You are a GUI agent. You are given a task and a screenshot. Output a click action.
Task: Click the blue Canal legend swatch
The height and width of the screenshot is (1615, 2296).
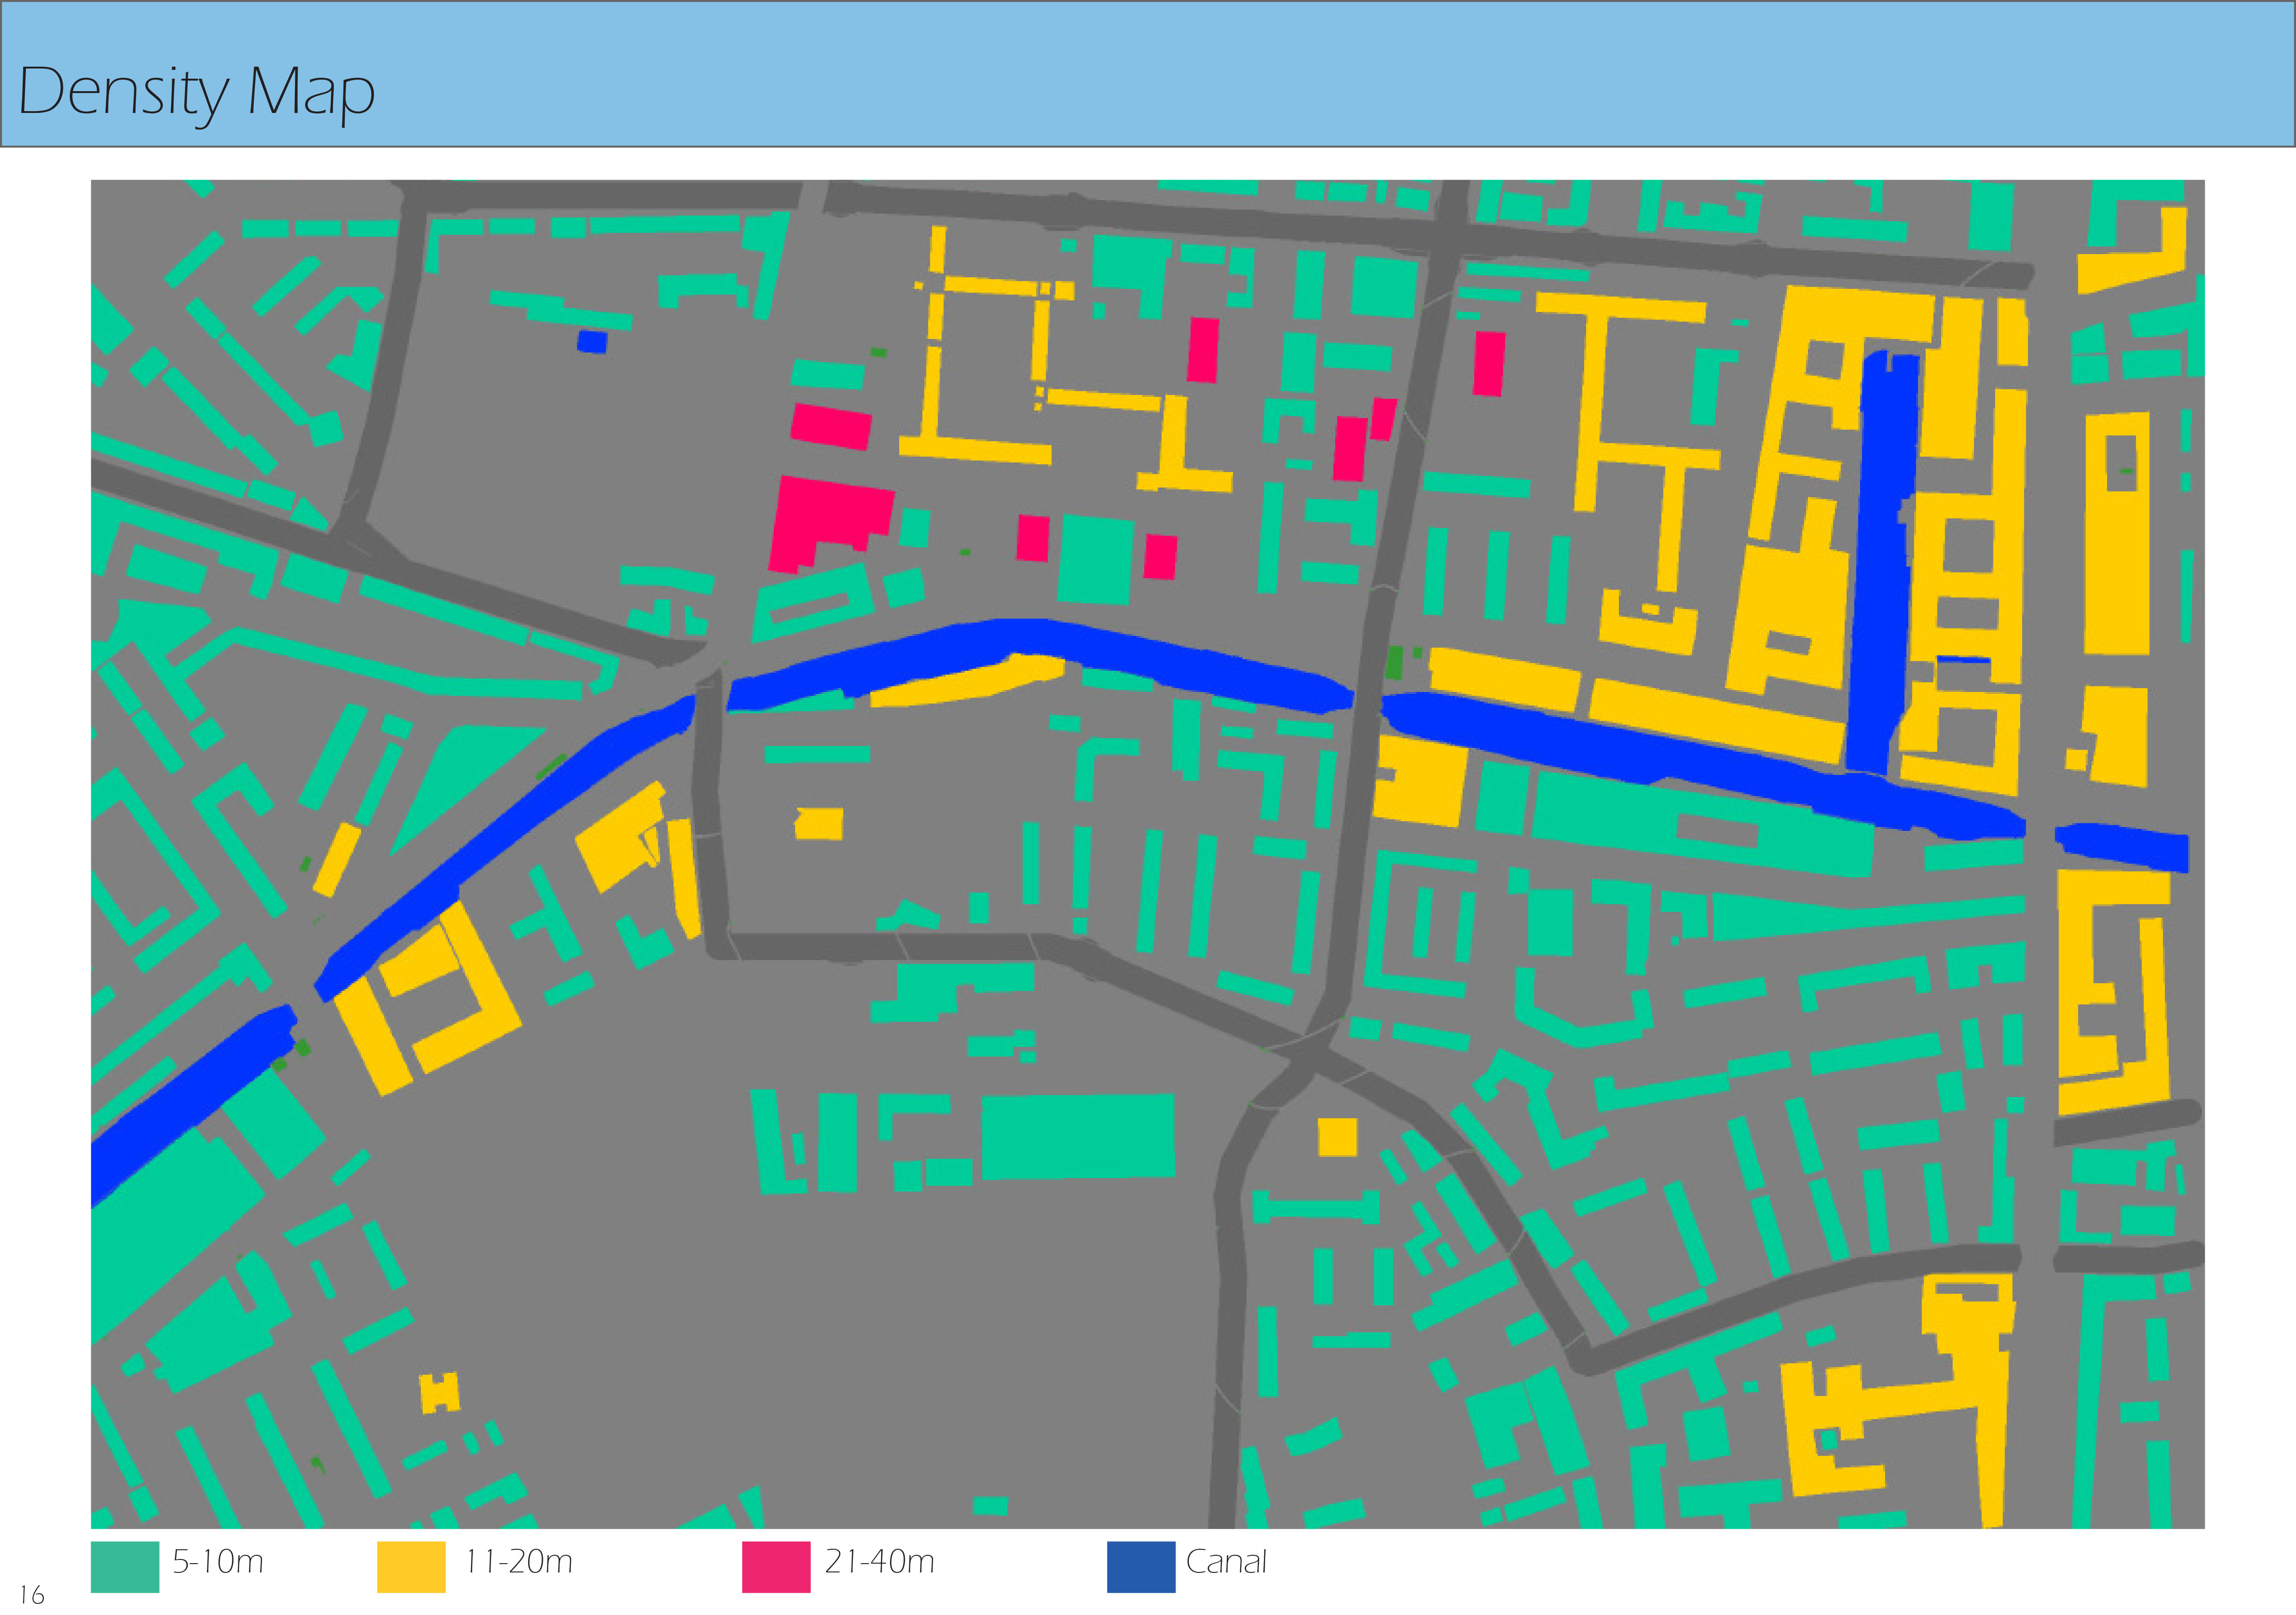1141,1566
